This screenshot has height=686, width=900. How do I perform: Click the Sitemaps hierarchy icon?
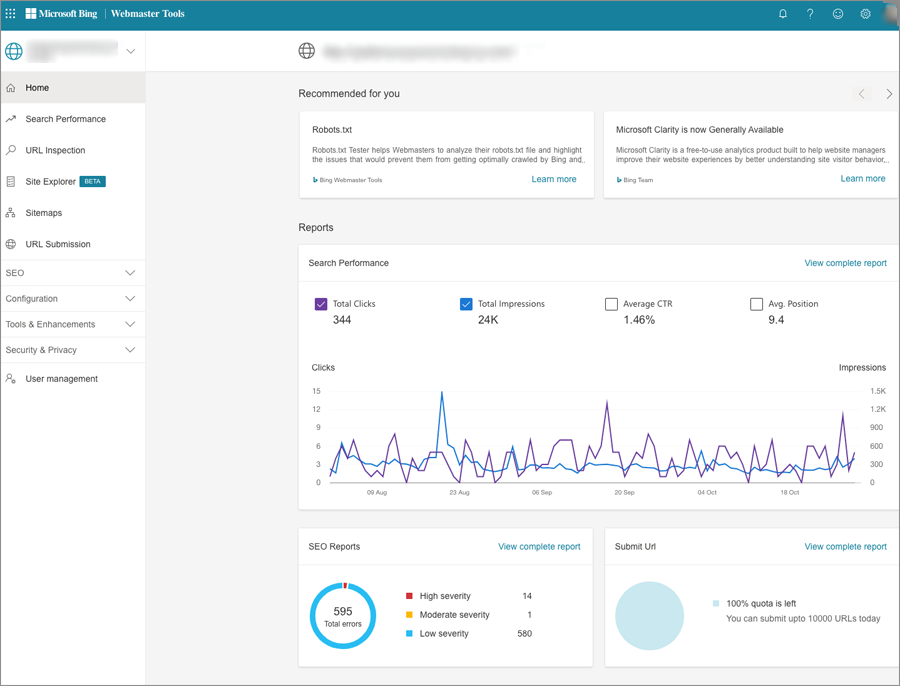[10, 212]
